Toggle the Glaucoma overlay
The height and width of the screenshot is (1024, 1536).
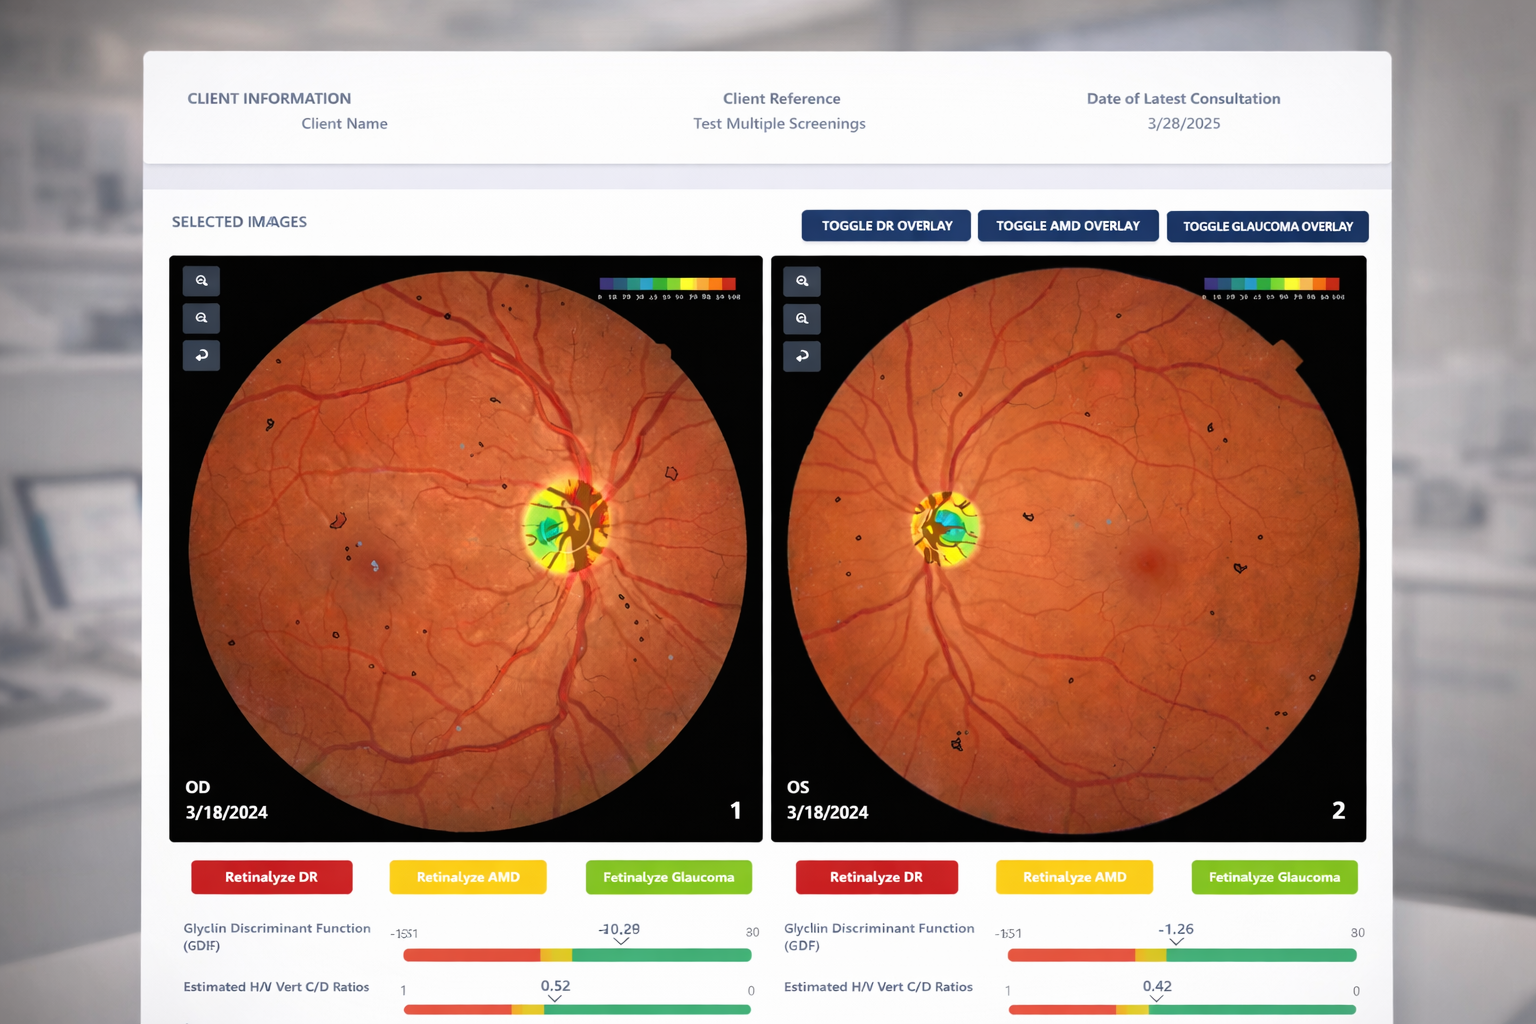point(1267,226)
